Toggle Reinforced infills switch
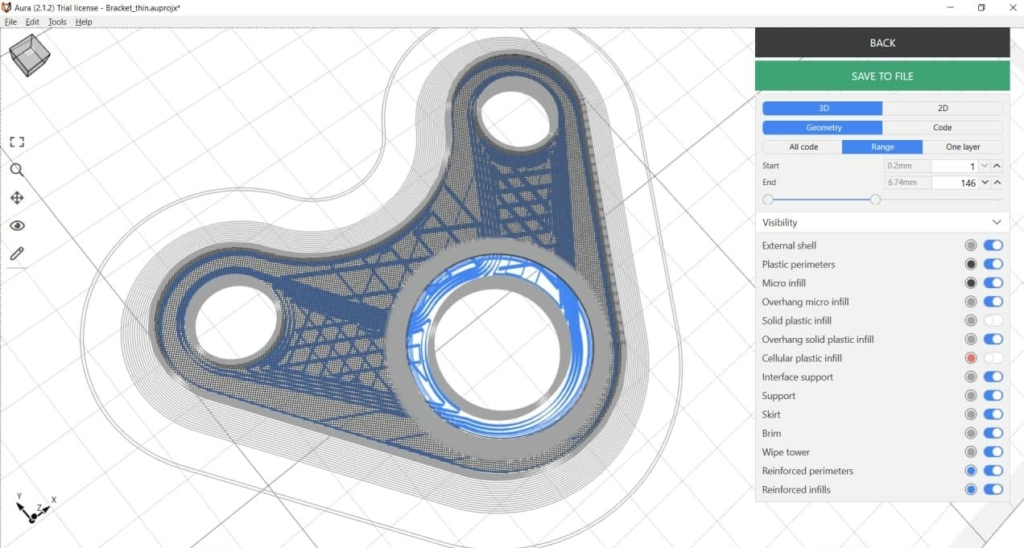This screenshot has height=548, width=1024. (x=993, y=489)
